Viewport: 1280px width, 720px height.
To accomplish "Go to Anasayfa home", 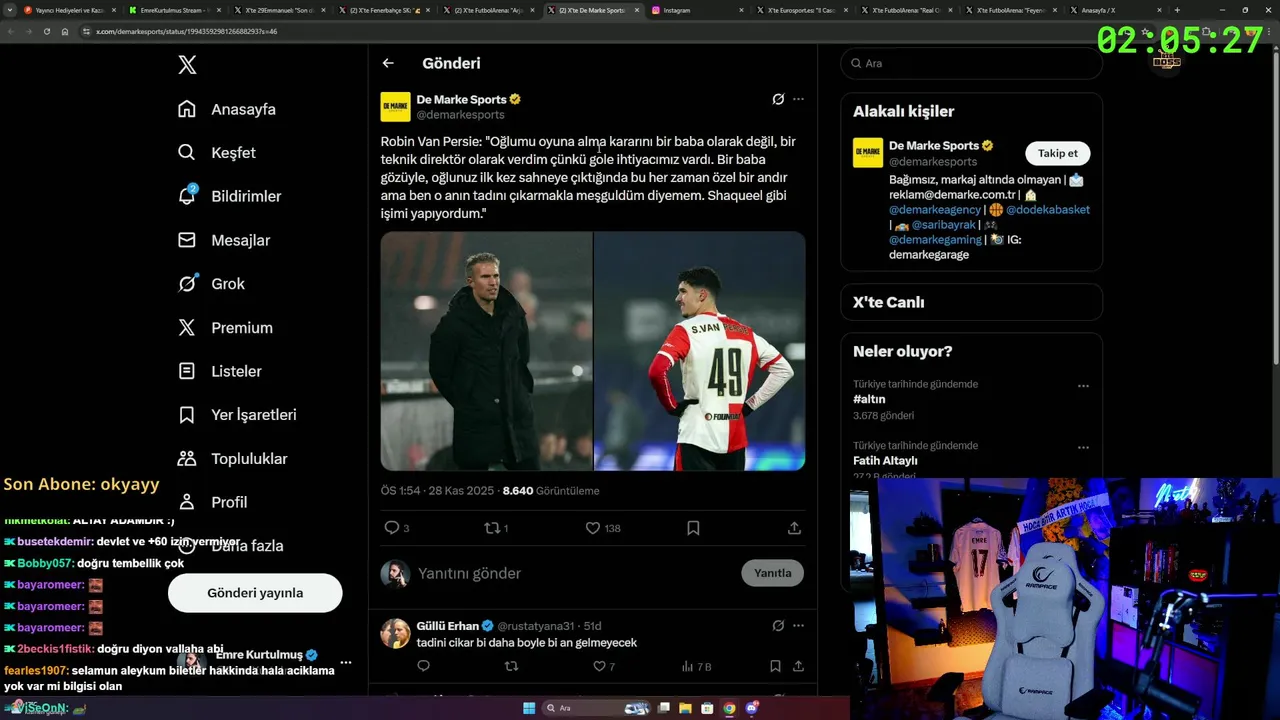I will (227, 109).
